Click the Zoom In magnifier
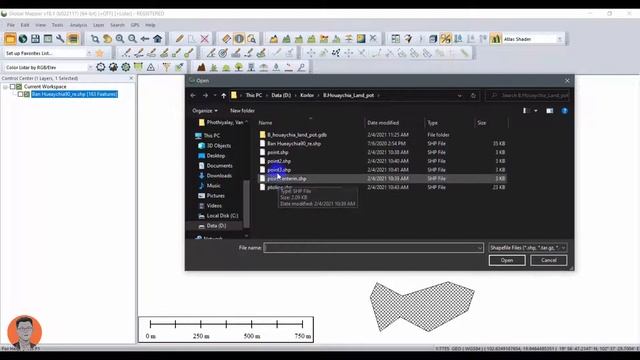The width and height of the screenshot is (640, 360). [x=120, y=39]
